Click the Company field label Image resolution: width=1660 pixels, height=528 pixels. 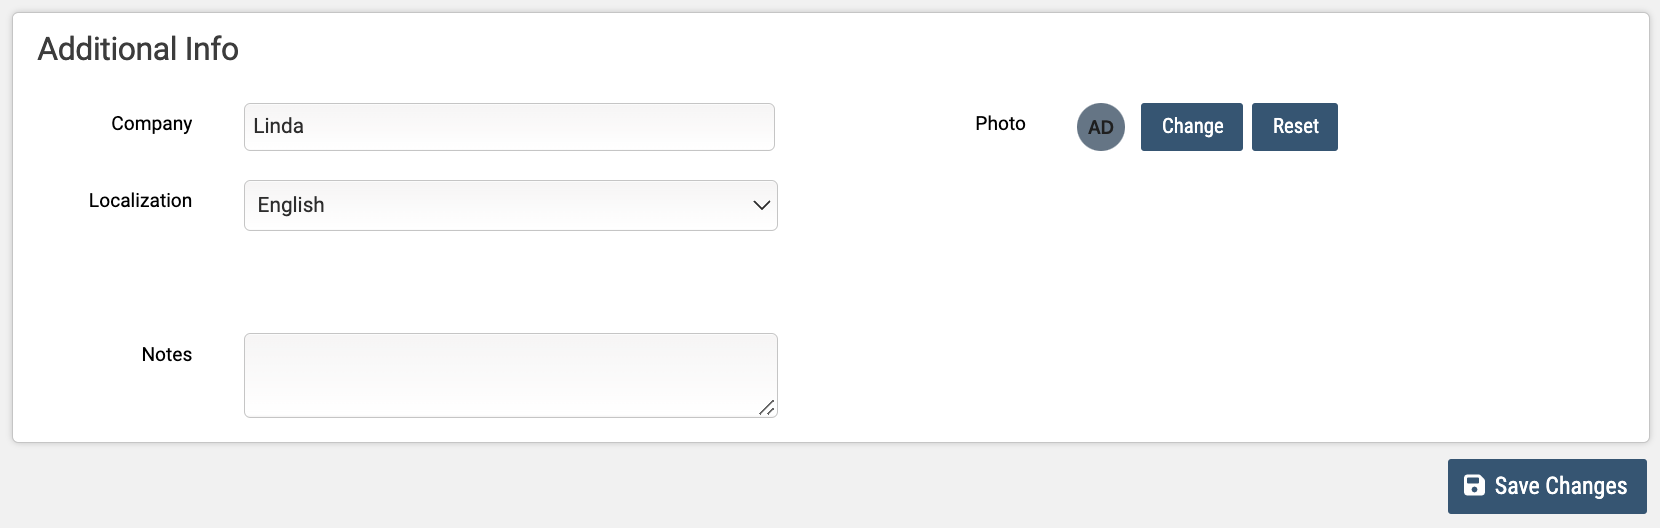(152, 124)
